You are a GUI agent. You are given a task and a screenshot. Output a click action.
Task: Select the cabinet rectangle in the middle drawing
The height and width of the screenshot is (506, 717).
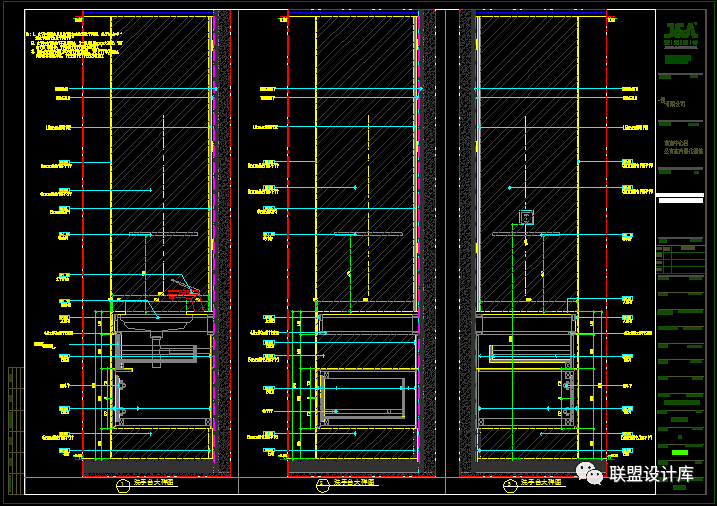click(362, 393)
